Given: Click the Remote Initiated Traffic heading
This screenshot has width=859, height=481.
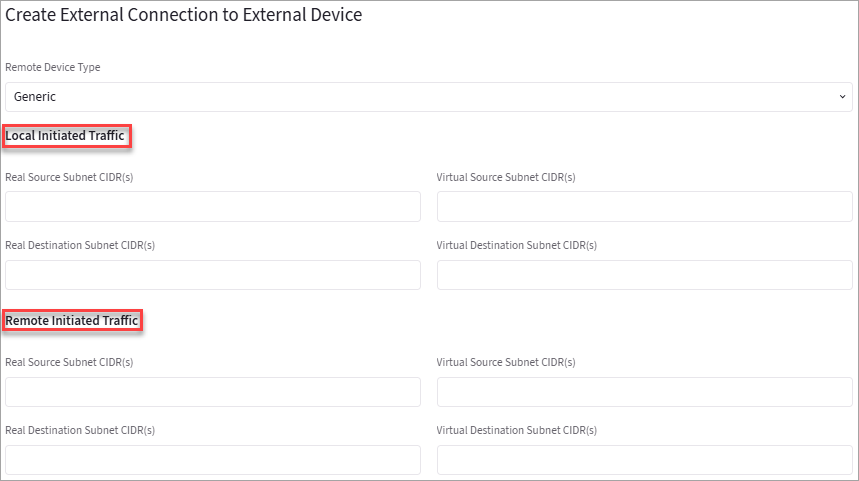Looking at the screenshot, I should pos(72,320).
